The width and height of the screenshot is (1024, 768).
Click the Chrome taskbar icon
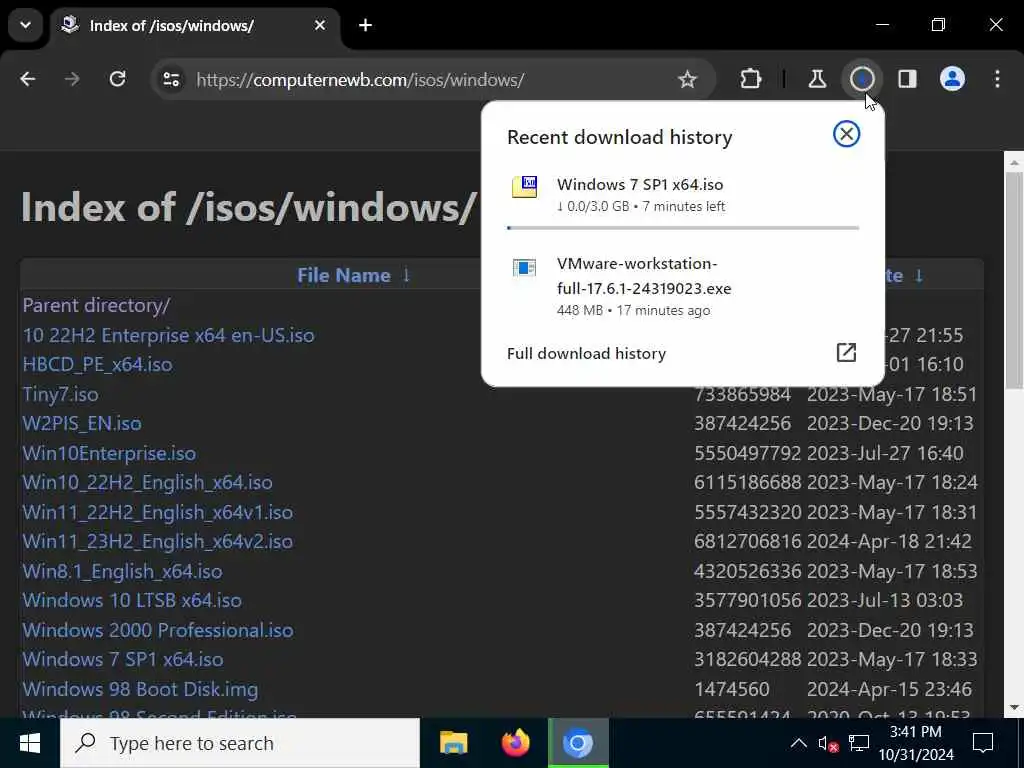578,743
